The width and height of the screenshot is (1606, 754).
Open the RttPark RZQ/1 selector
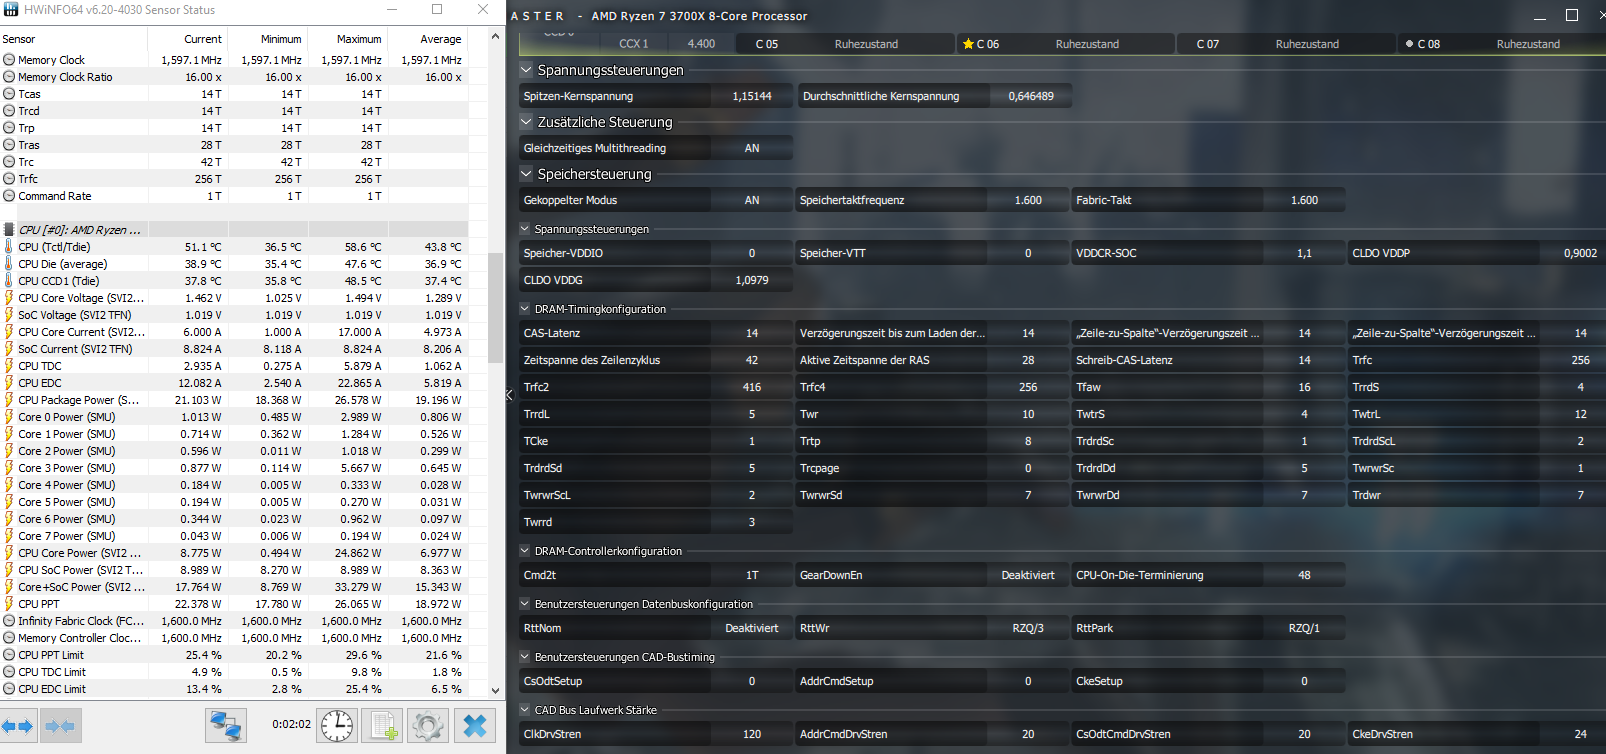1304,628
